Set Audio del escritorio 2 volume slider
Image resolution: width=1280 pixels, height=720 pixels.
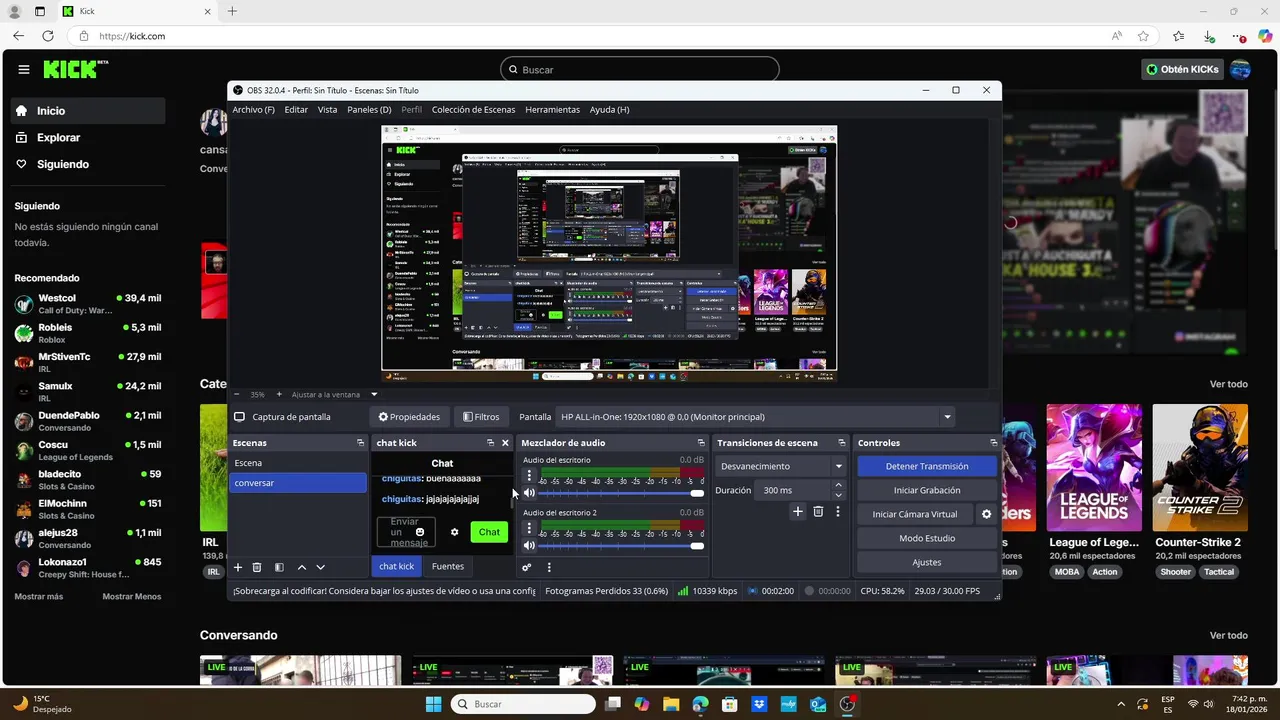tap(621, 545)
